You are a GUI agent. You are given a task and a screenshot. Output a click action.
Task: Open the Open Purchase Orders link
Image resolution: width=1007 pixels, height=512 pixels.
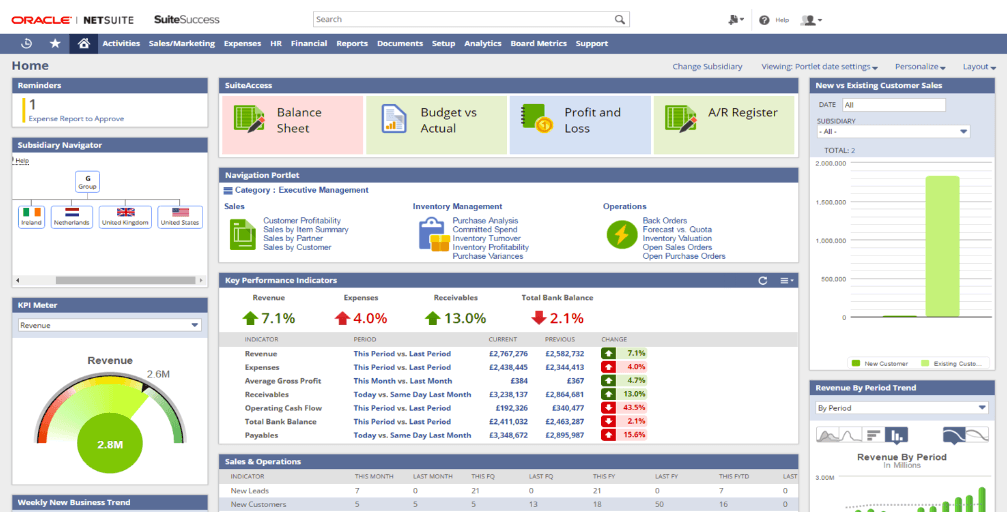click(x=684, y=256)
